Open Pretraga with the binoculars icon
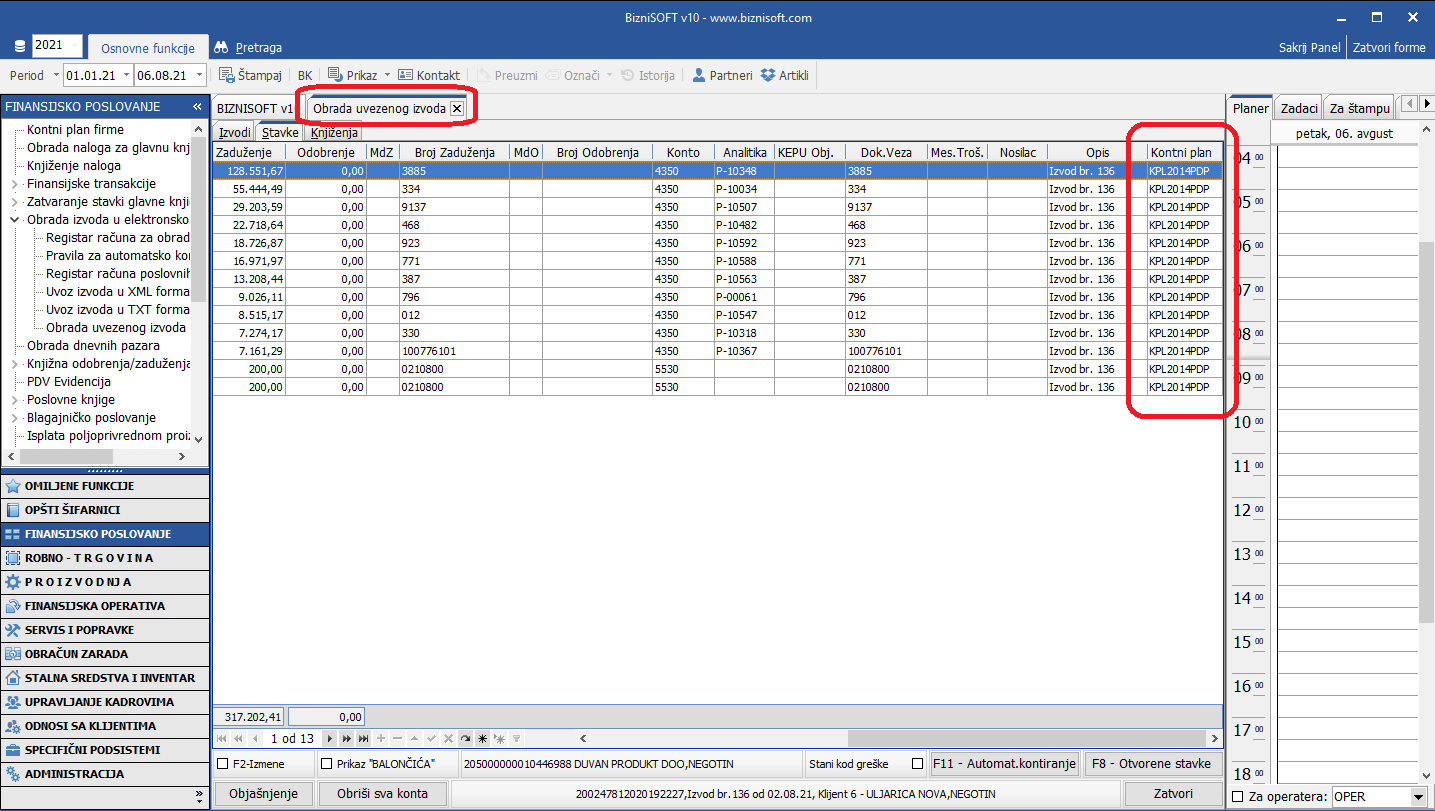Viewport: 1435px width, 811px height. [221, 47]
